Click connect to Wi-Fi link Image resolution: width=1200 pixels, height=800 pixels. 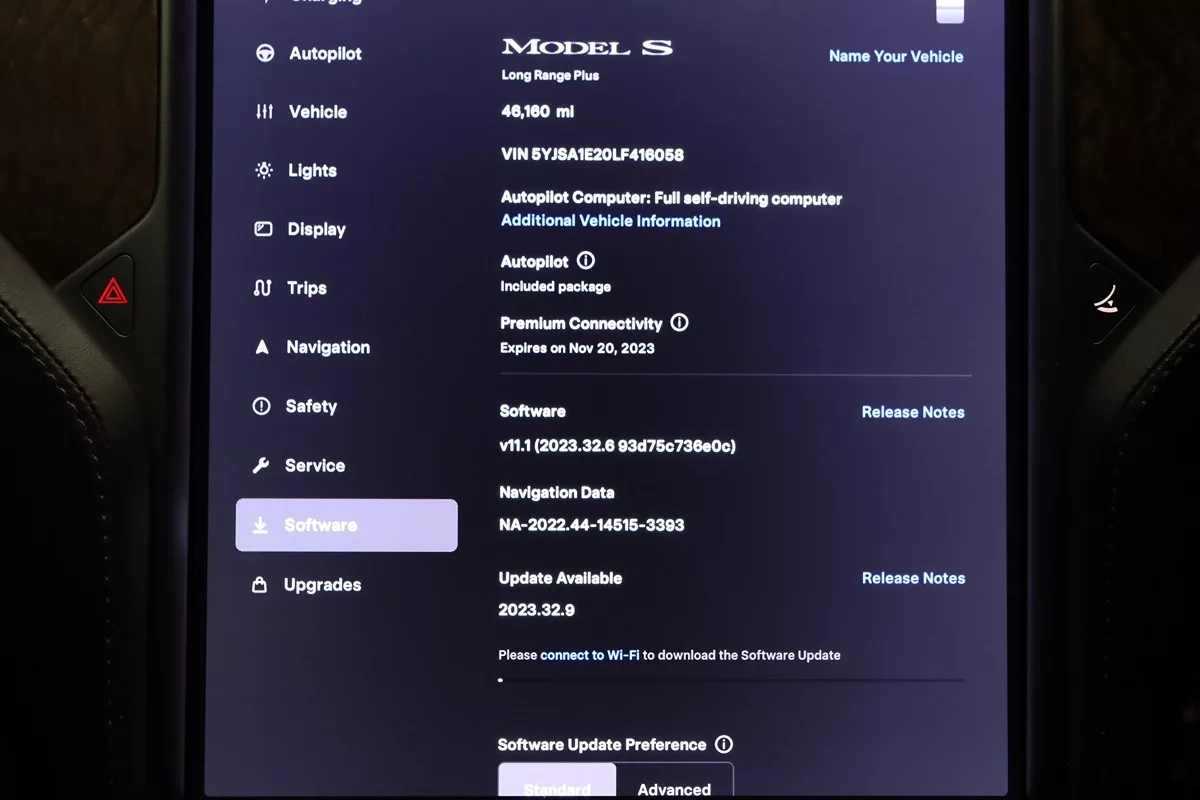[589, 655]
